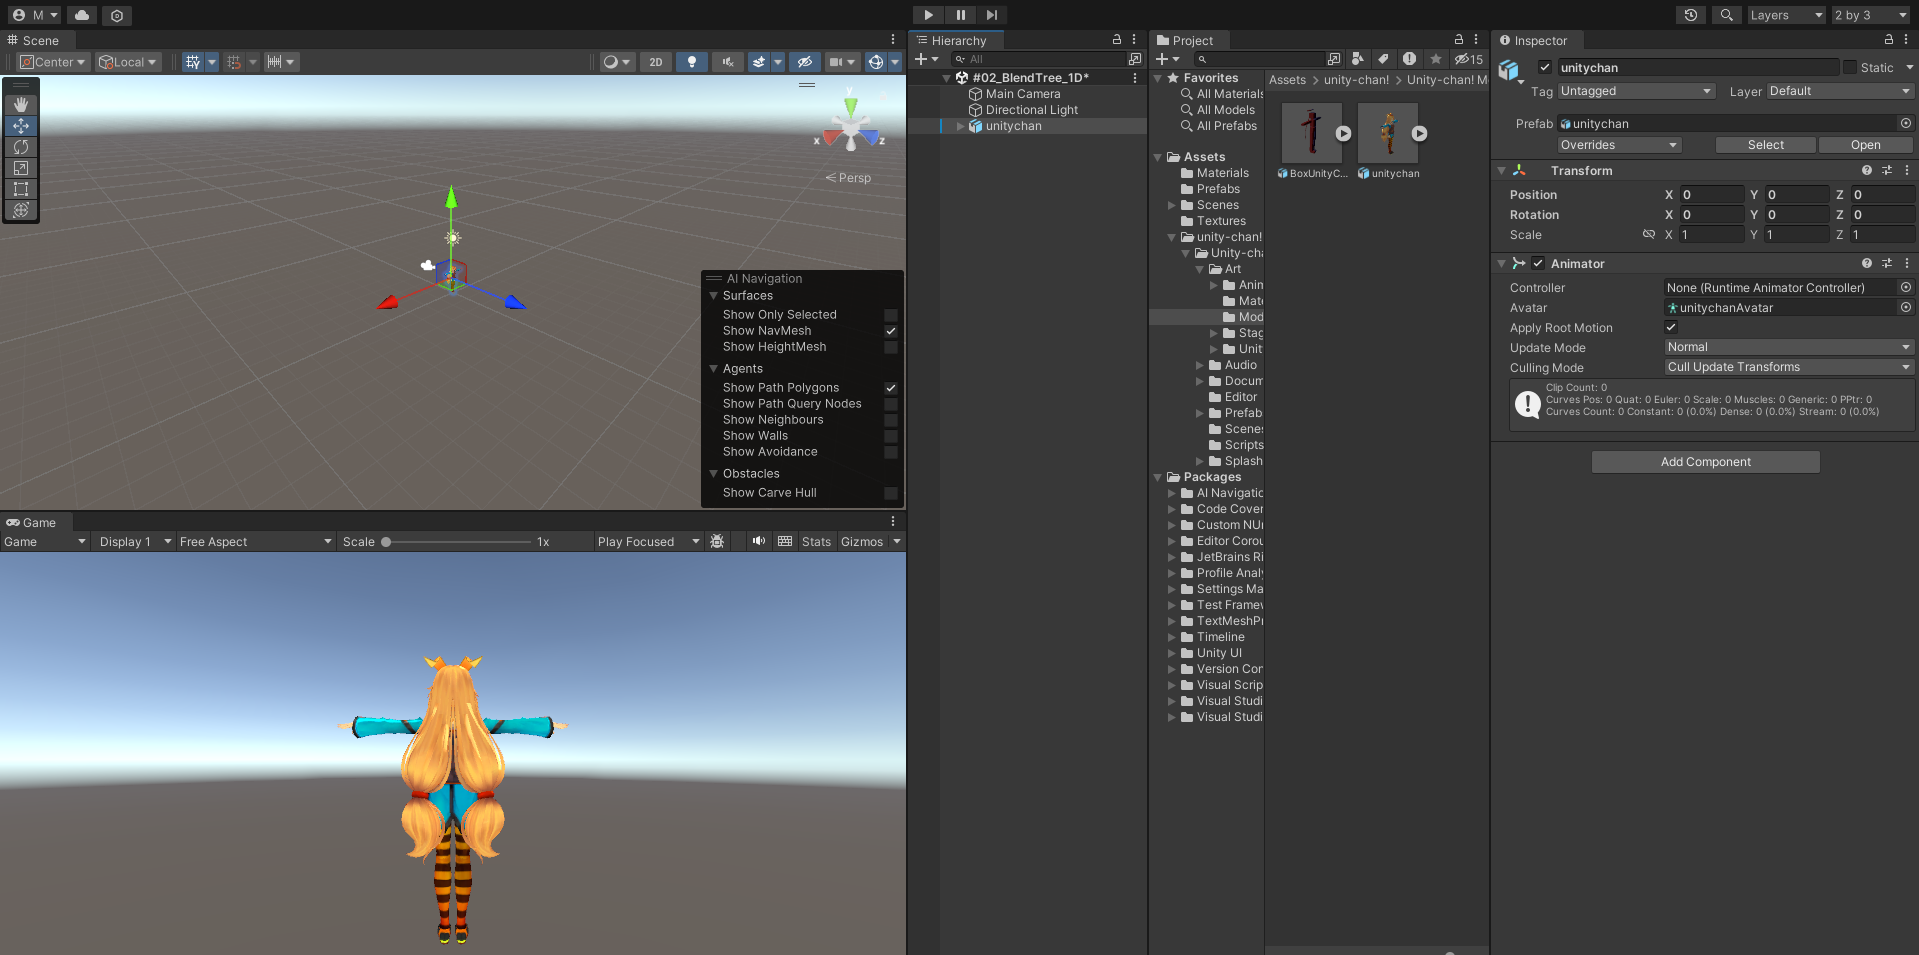1919x955 pixels.
Task: Open scene Gizmos globe icon
Action: coord(876,62)
